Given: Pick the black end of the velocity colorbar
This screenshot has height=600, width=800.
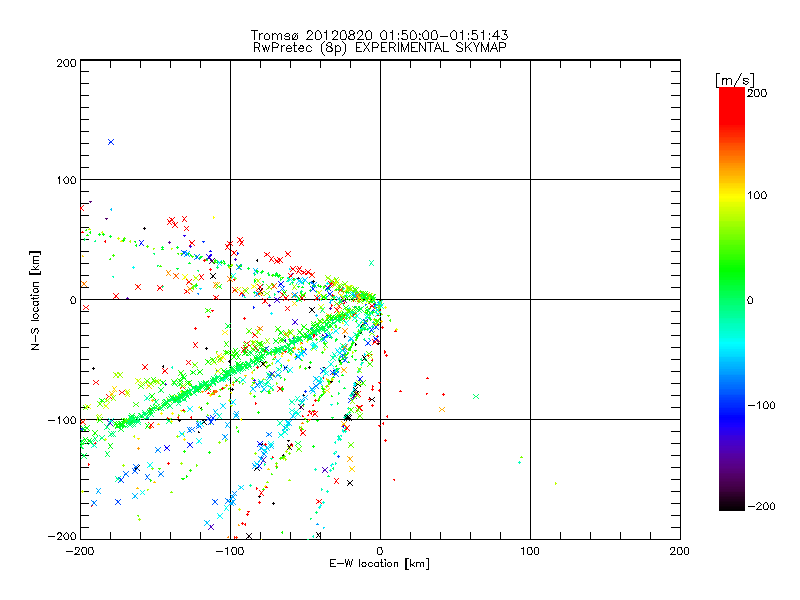Looking at the screenshot, I should [732, 503].
